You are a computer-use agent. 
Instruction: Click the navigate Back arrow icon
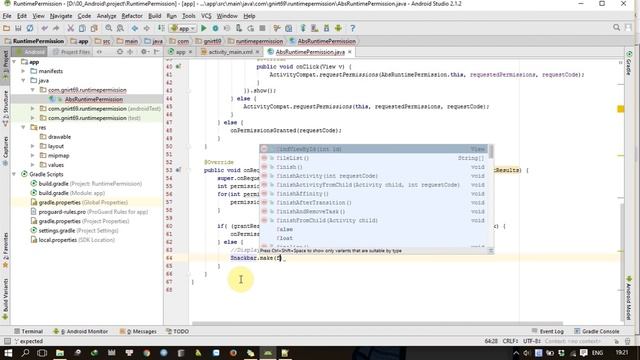click(x=135, y=28)
